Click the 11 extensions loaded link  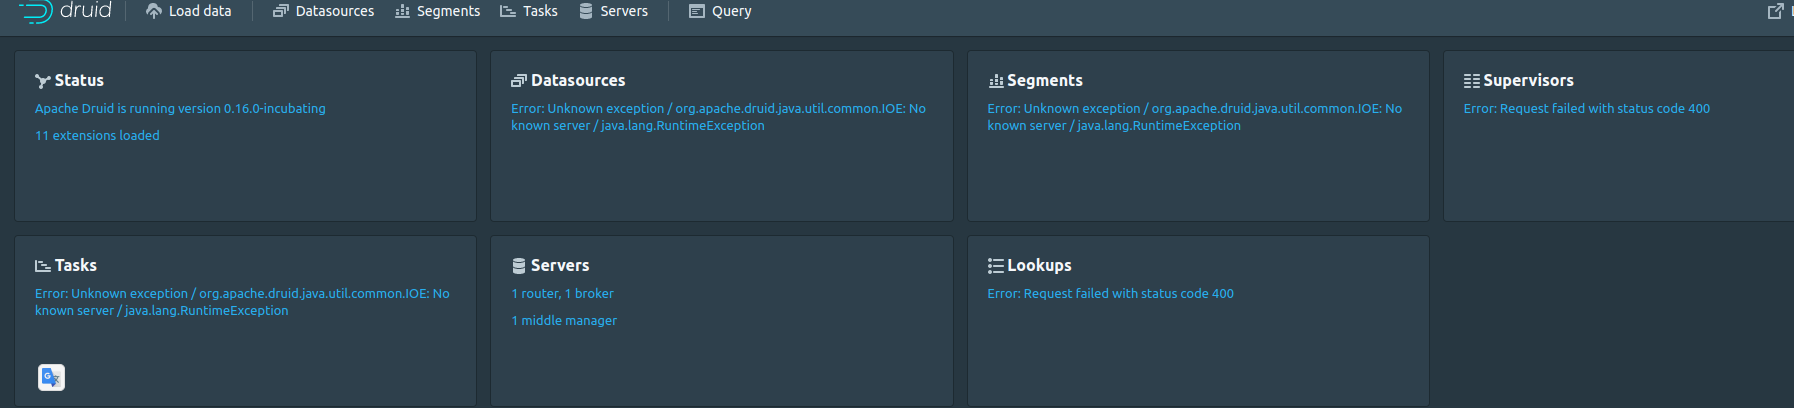click(x=97, y=135)
